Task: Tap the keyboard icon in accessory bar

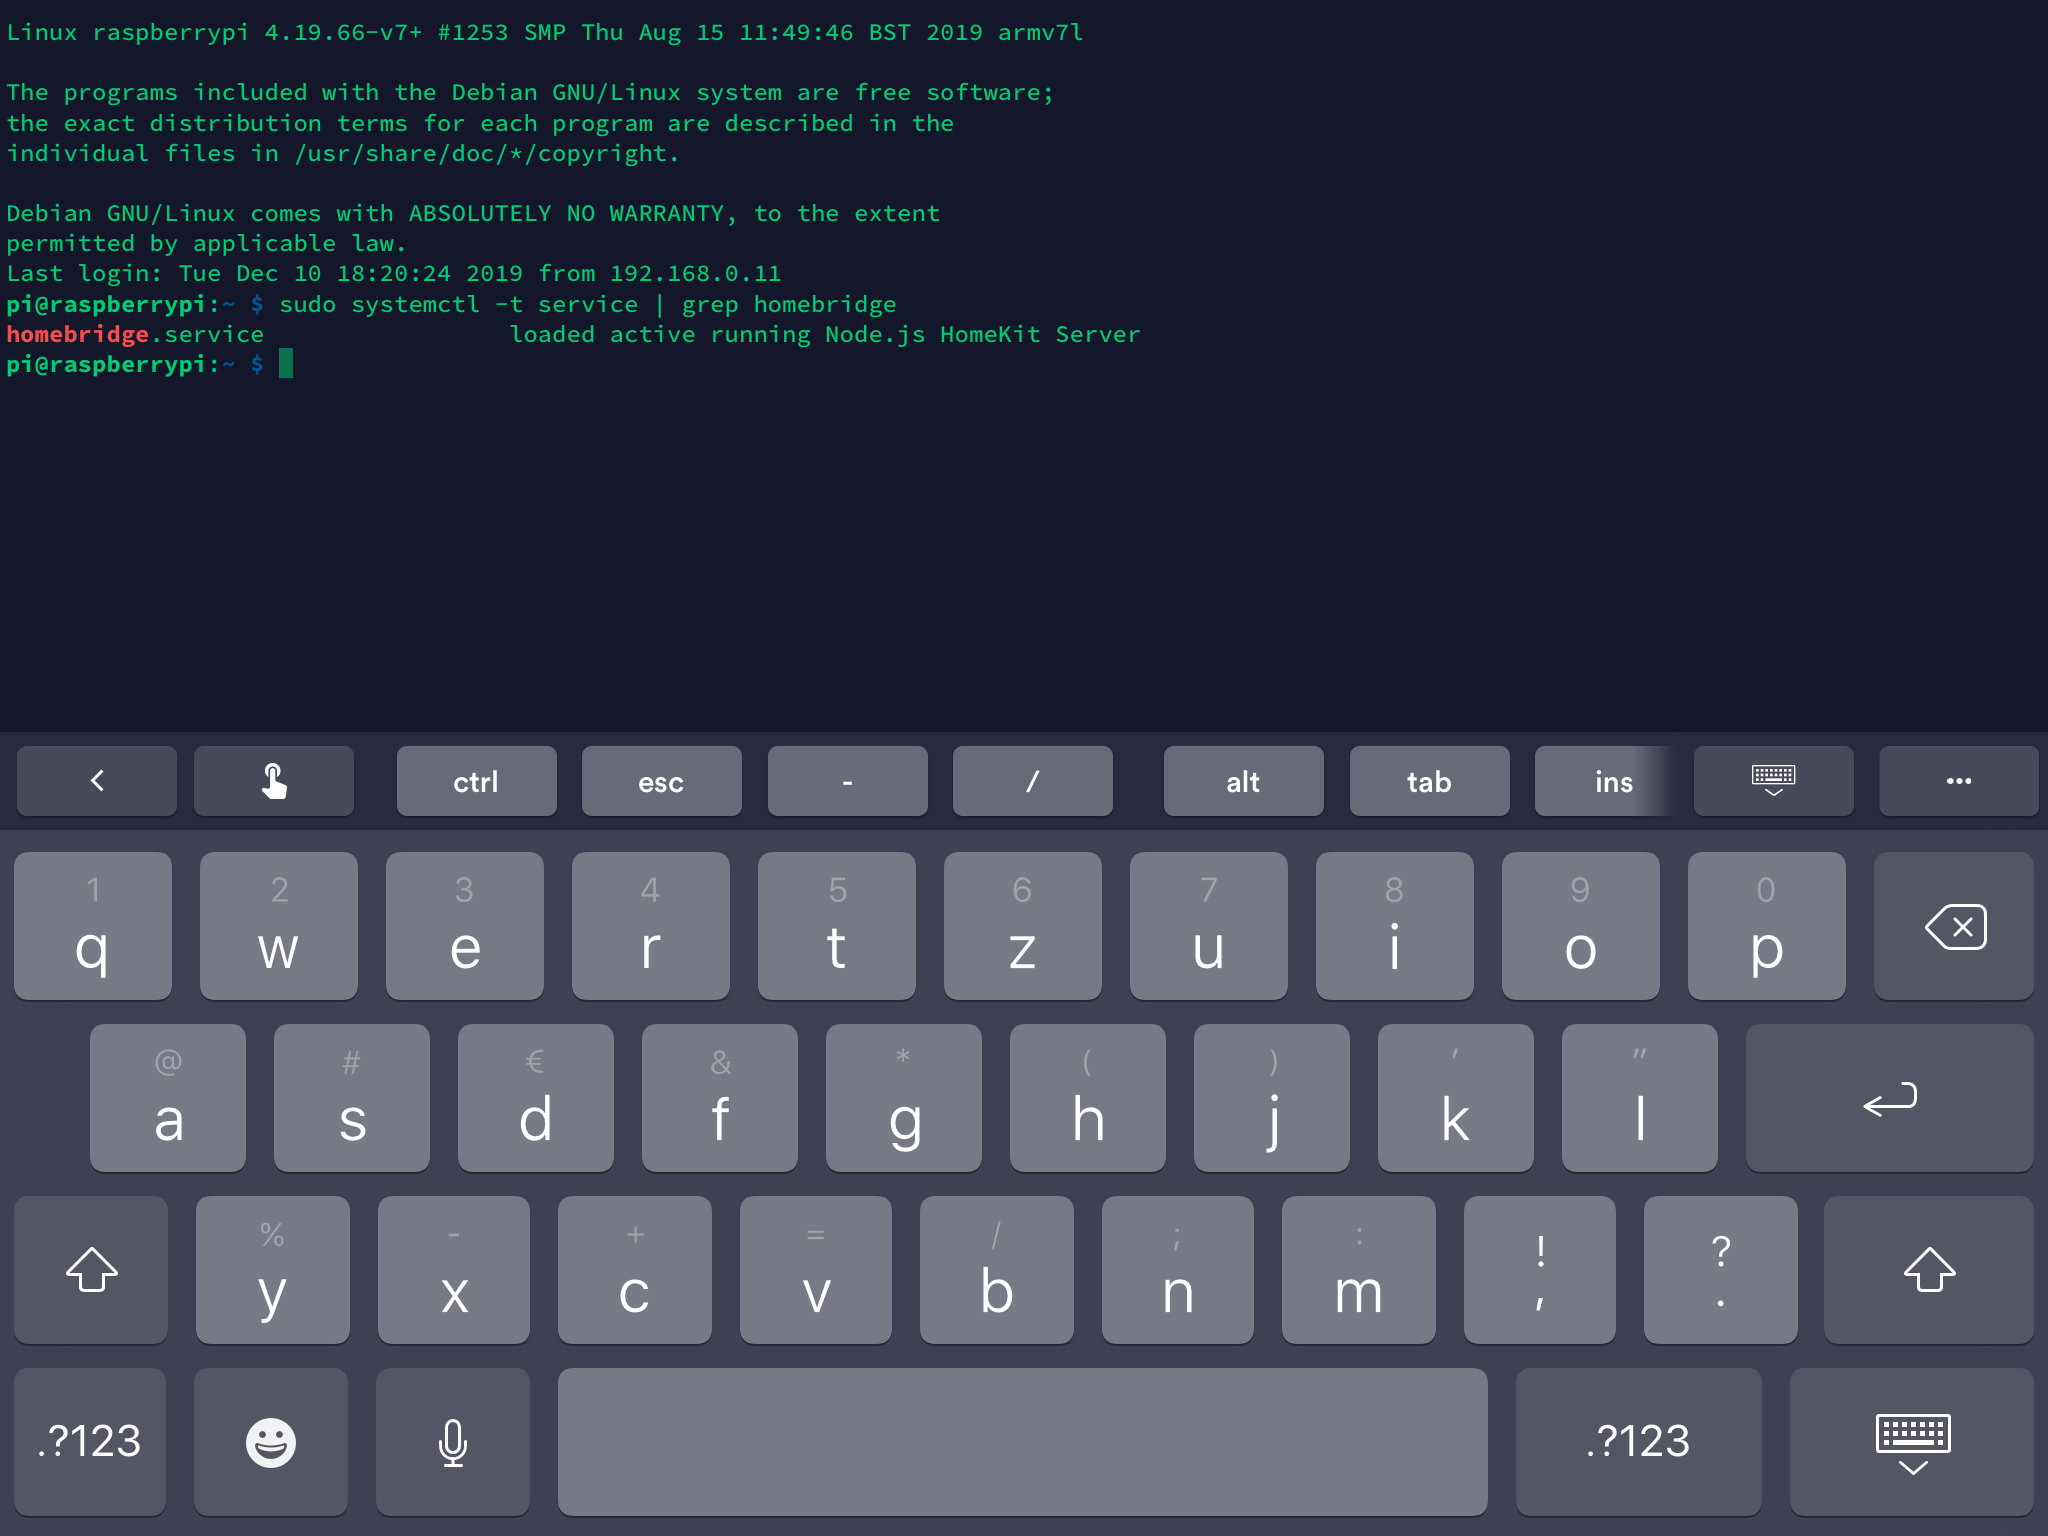Action: tap(1773, 781)
